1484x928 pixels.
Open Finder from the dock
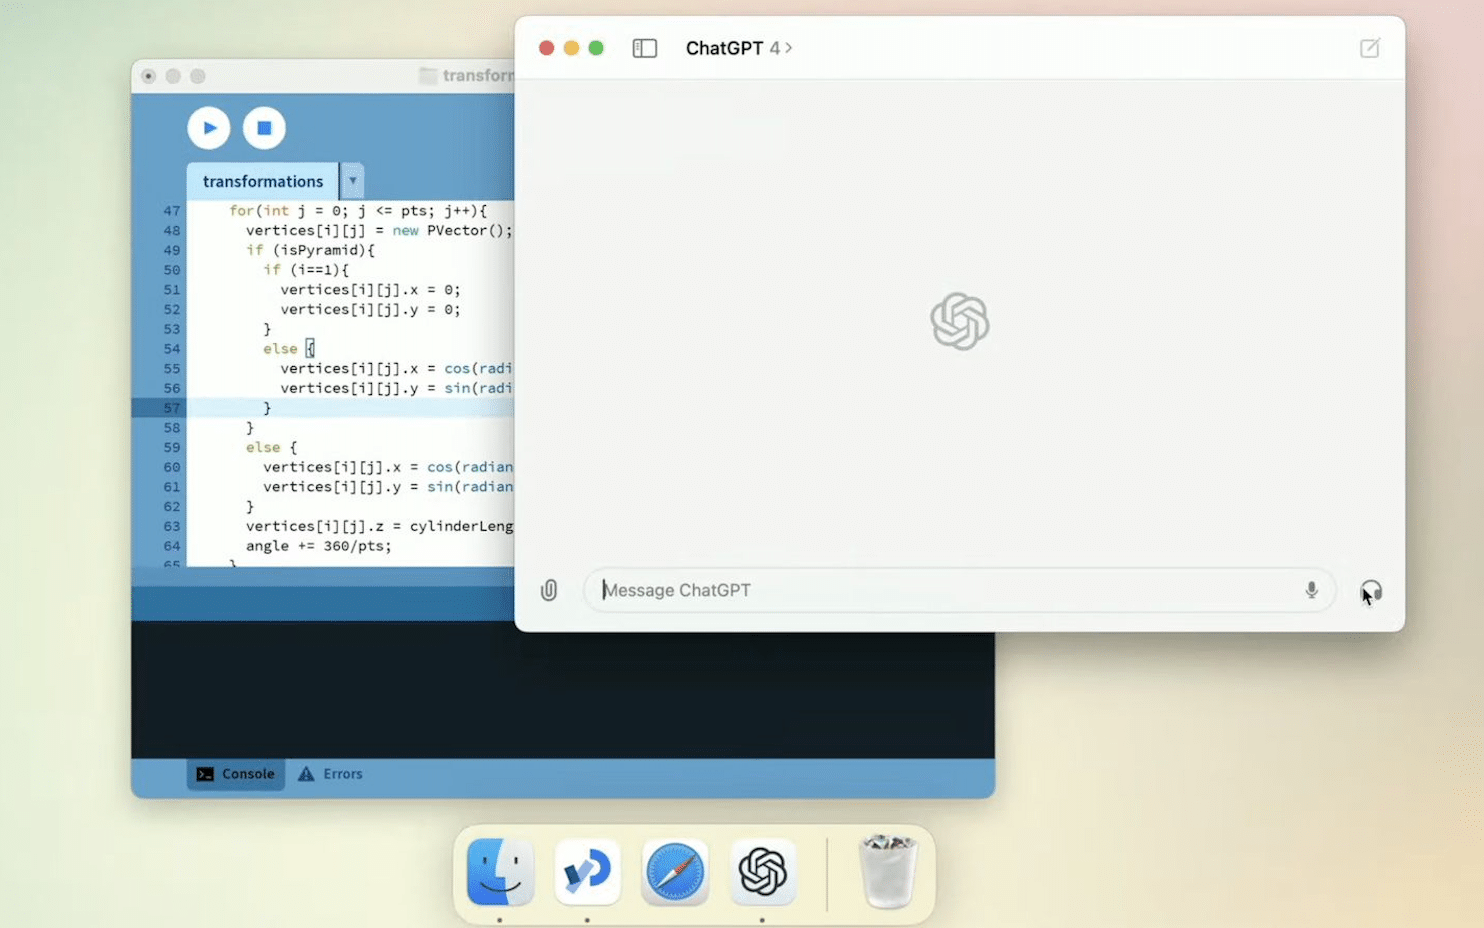point(500,871)
